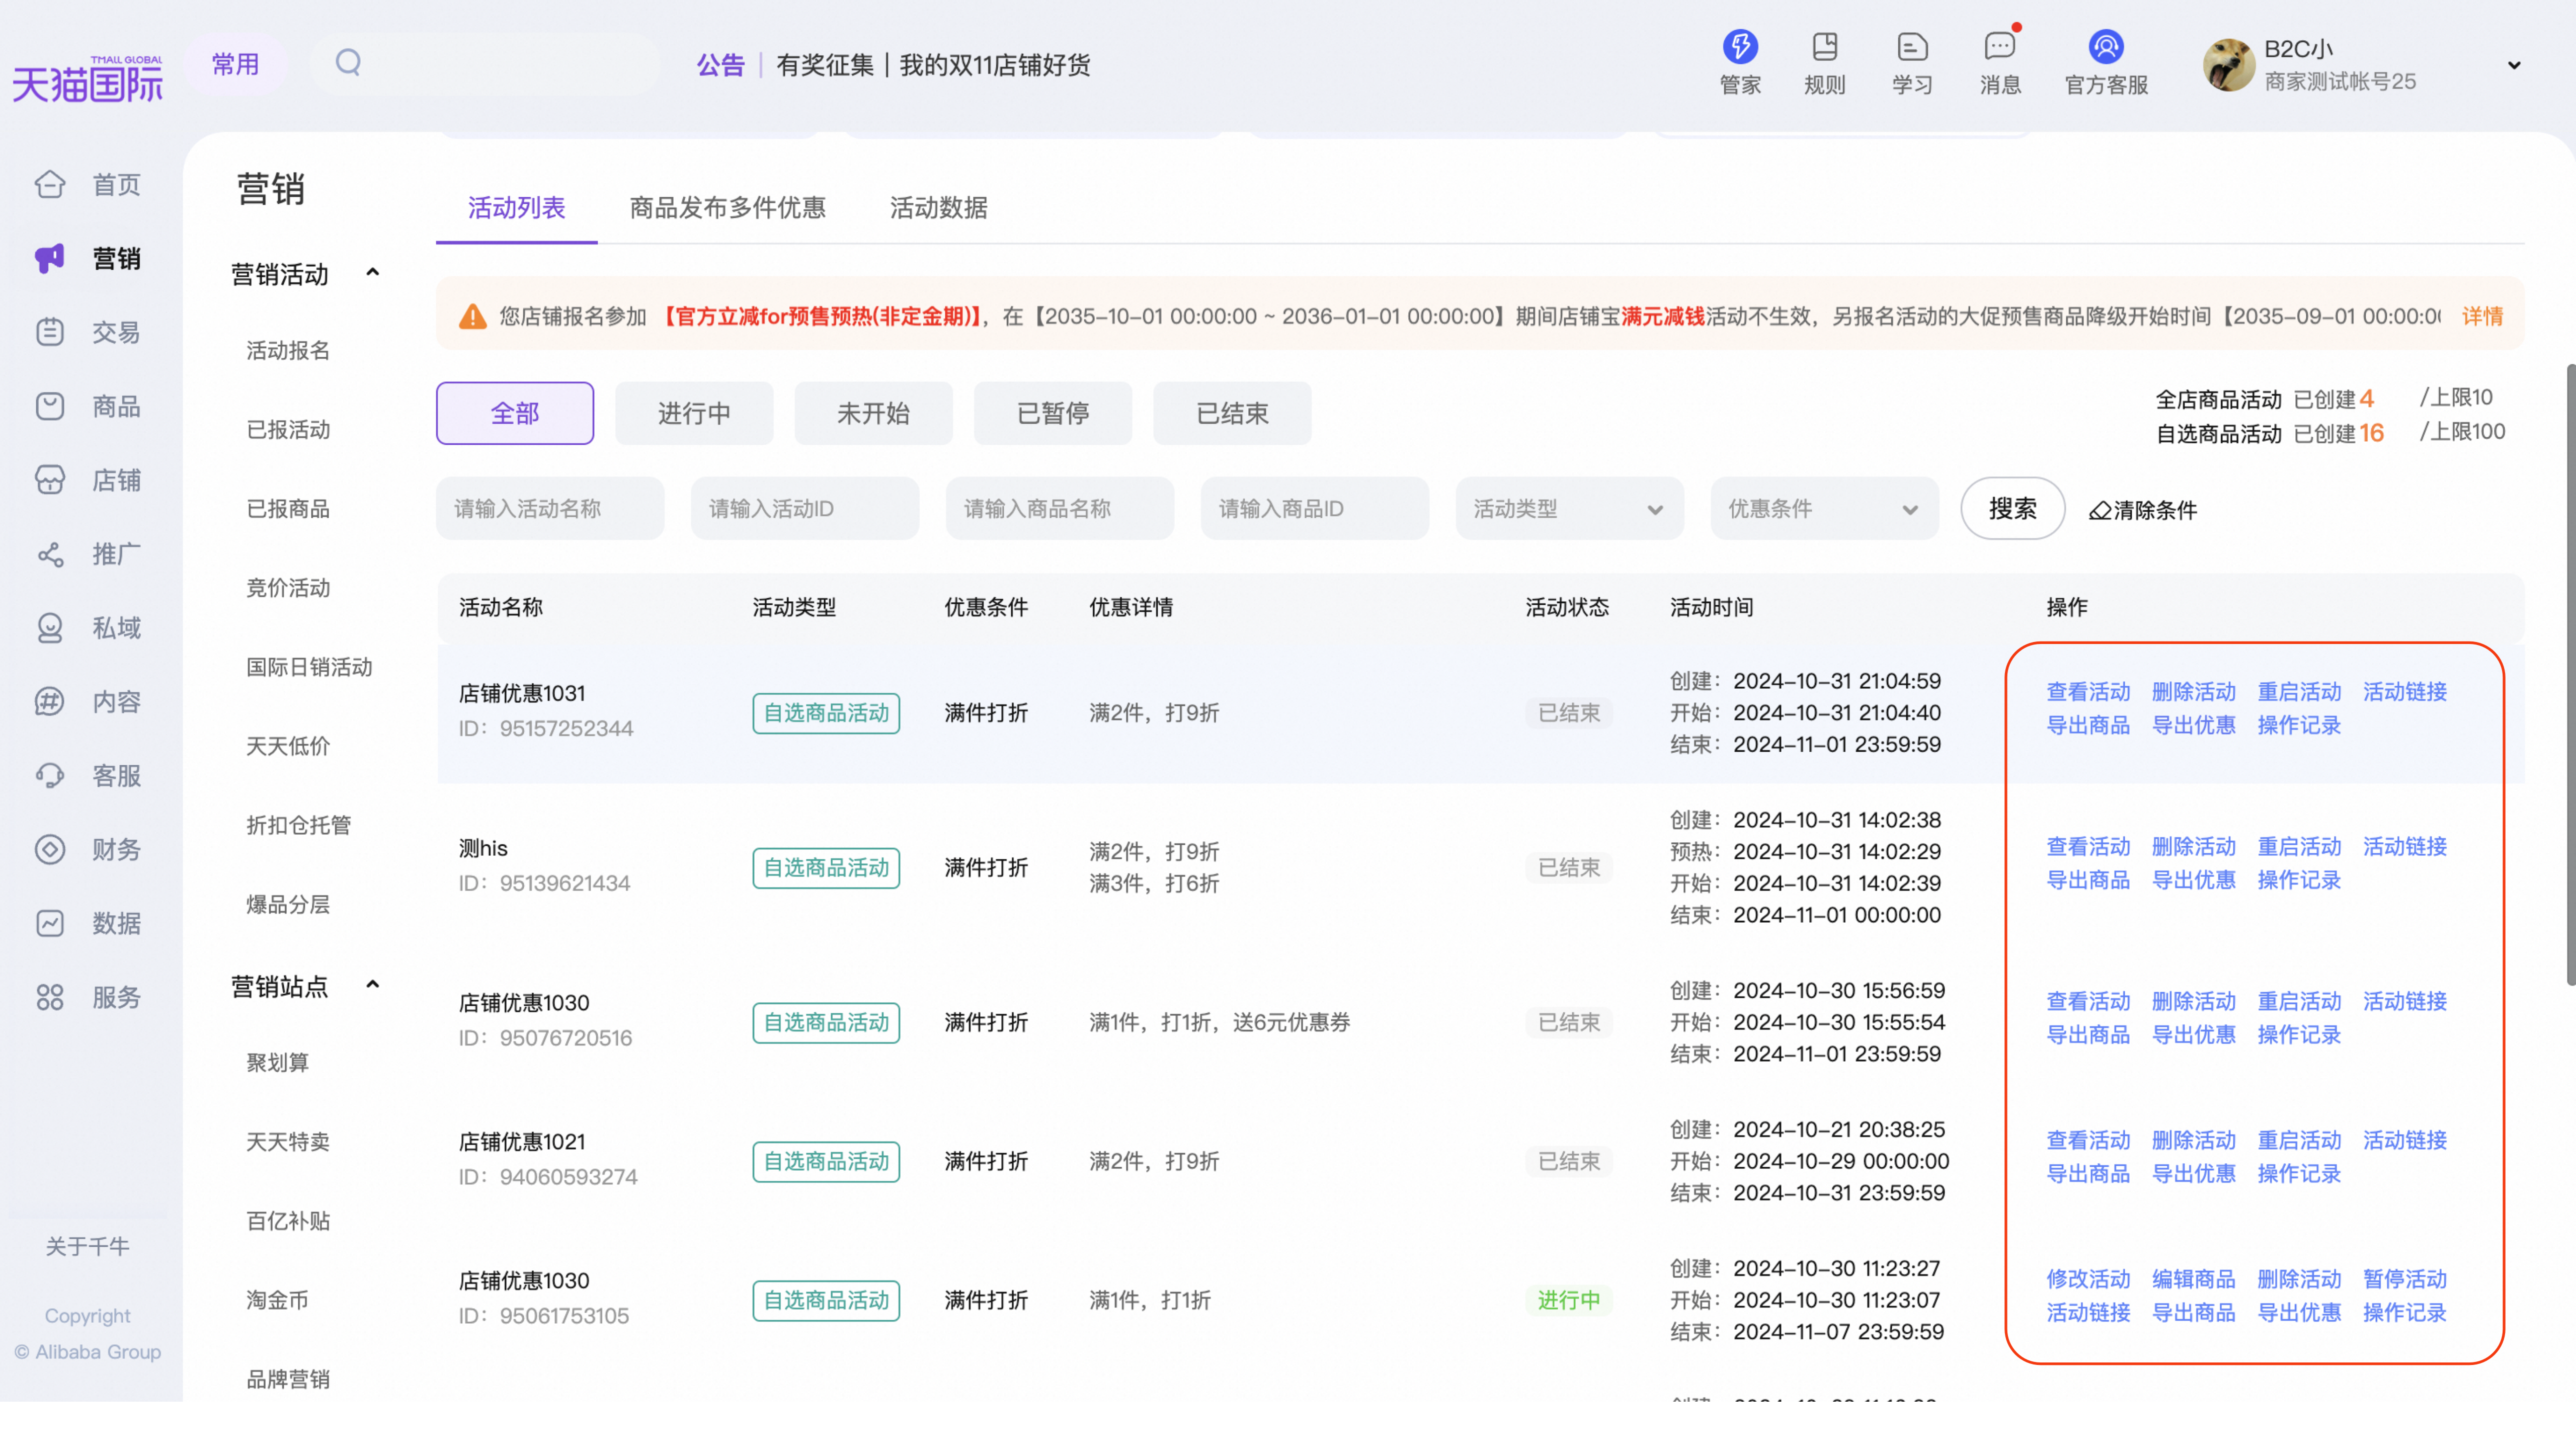Click the B2C小 account avatar
Image resolution: width=2576 pixels, height=1449 pixels.
click(2228, 65)
